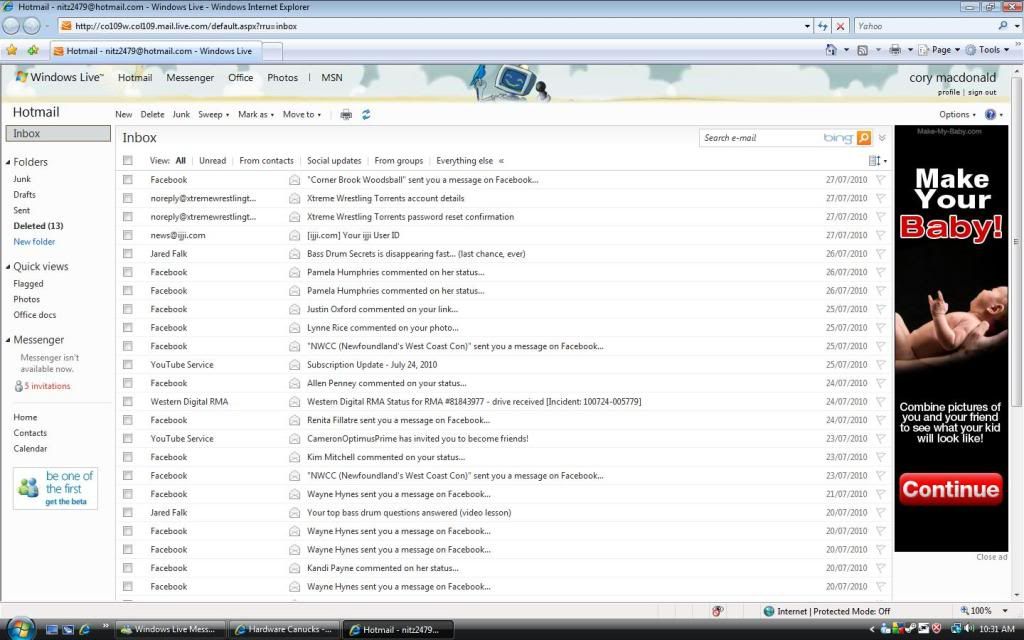Click the envelope icon for Jared Falk Bass Drum Secrets
The width and height of the screenshot is (1024, 640).
point(295,254)
